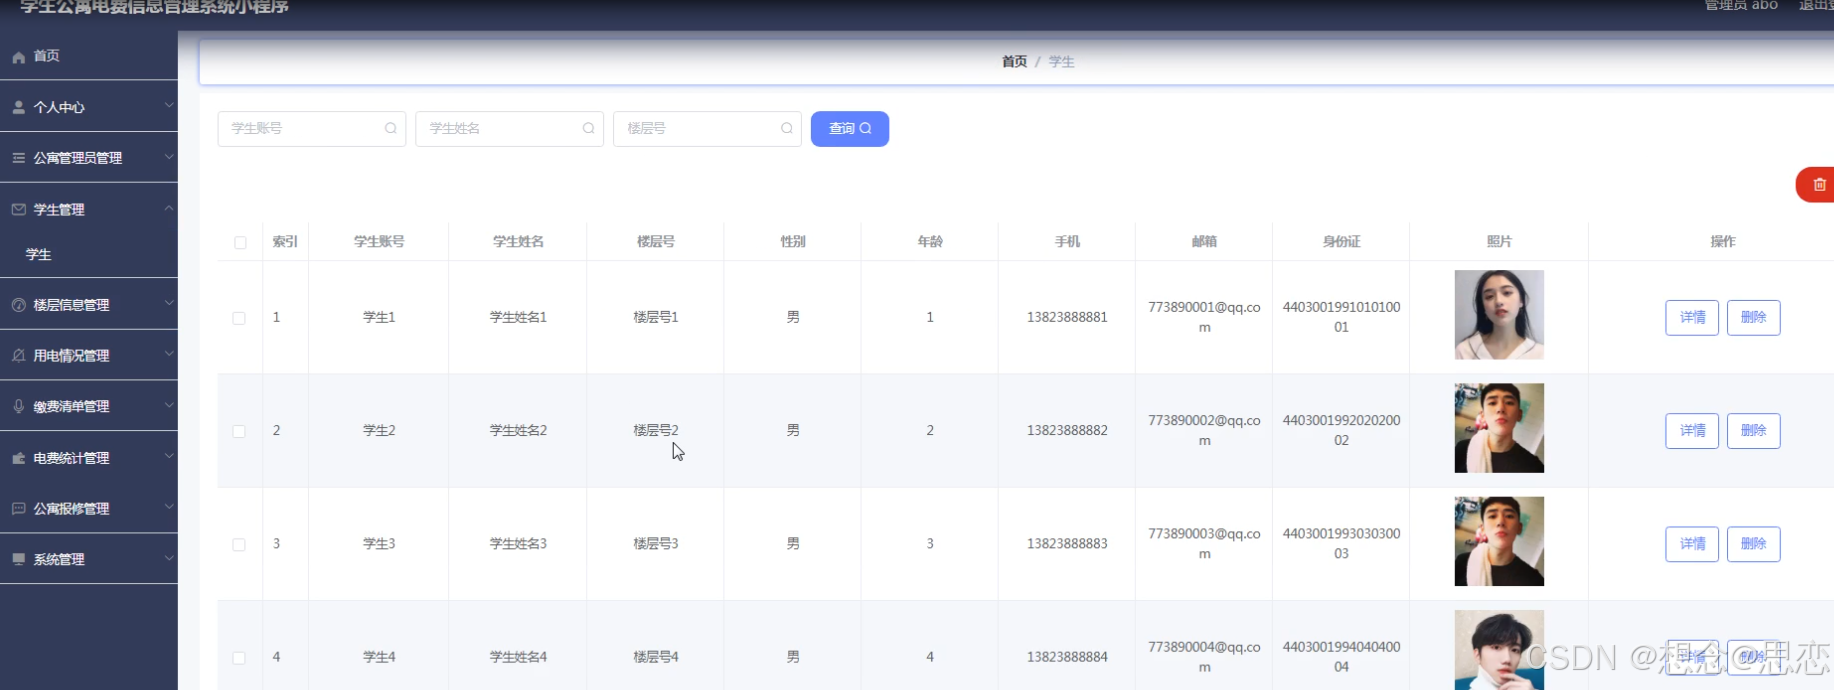Collapse the 学生管理 chevron
The image size is (1834, 690).
click(168, 208)
